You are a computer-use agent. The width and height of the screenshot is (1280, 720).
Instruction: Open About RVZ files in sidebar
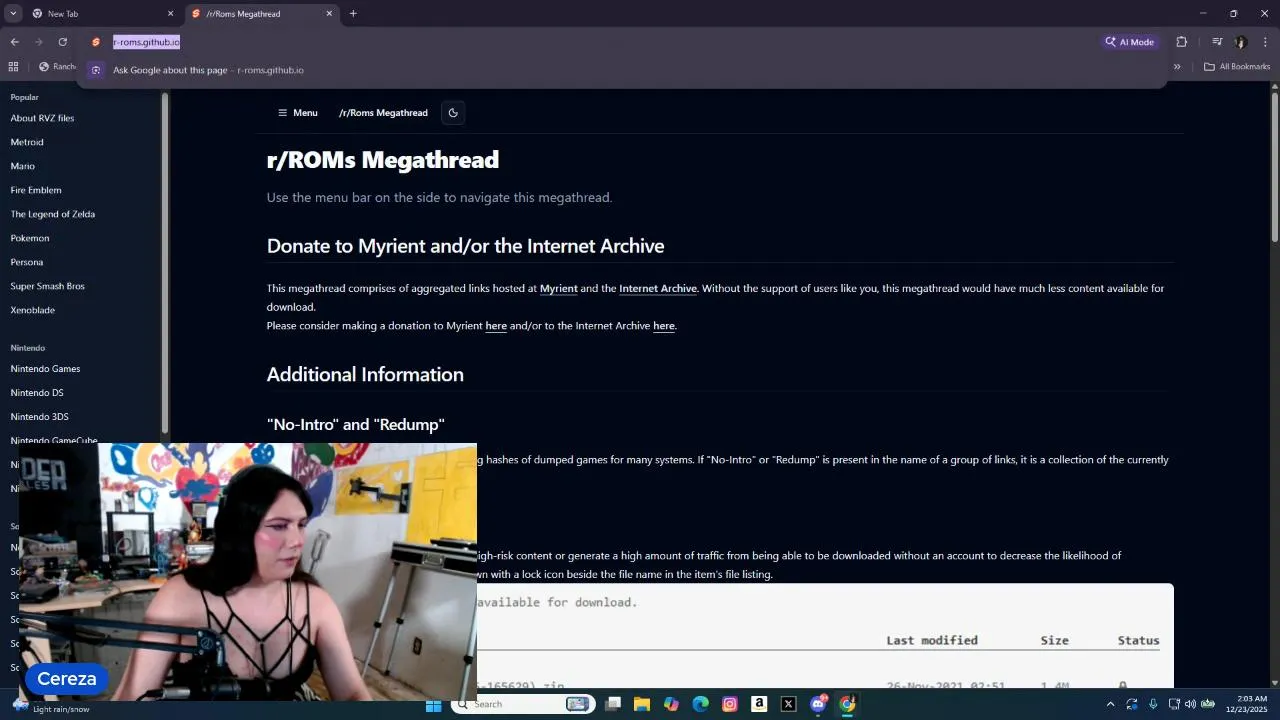pyautogui.click(x=42, y=118)
